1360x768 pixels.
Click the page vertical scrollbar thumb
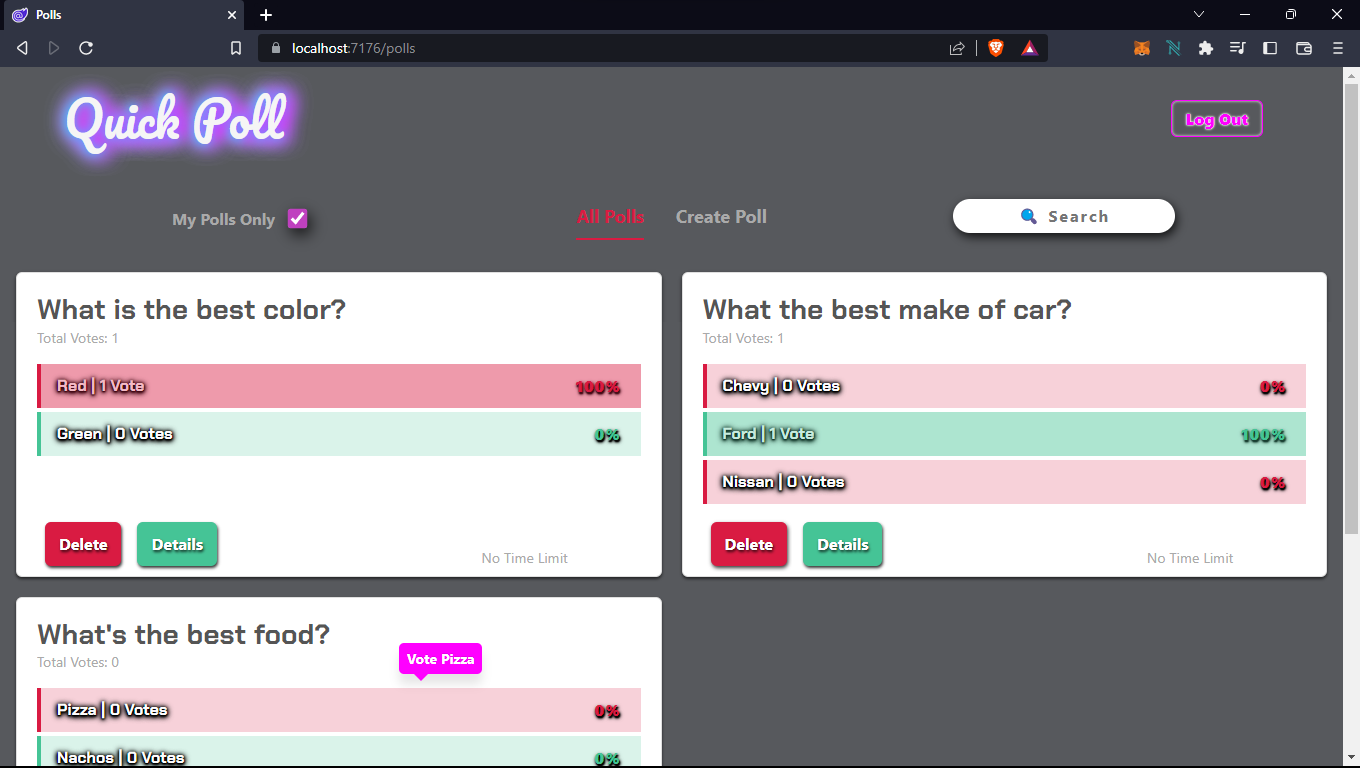tap(1351, 310)
